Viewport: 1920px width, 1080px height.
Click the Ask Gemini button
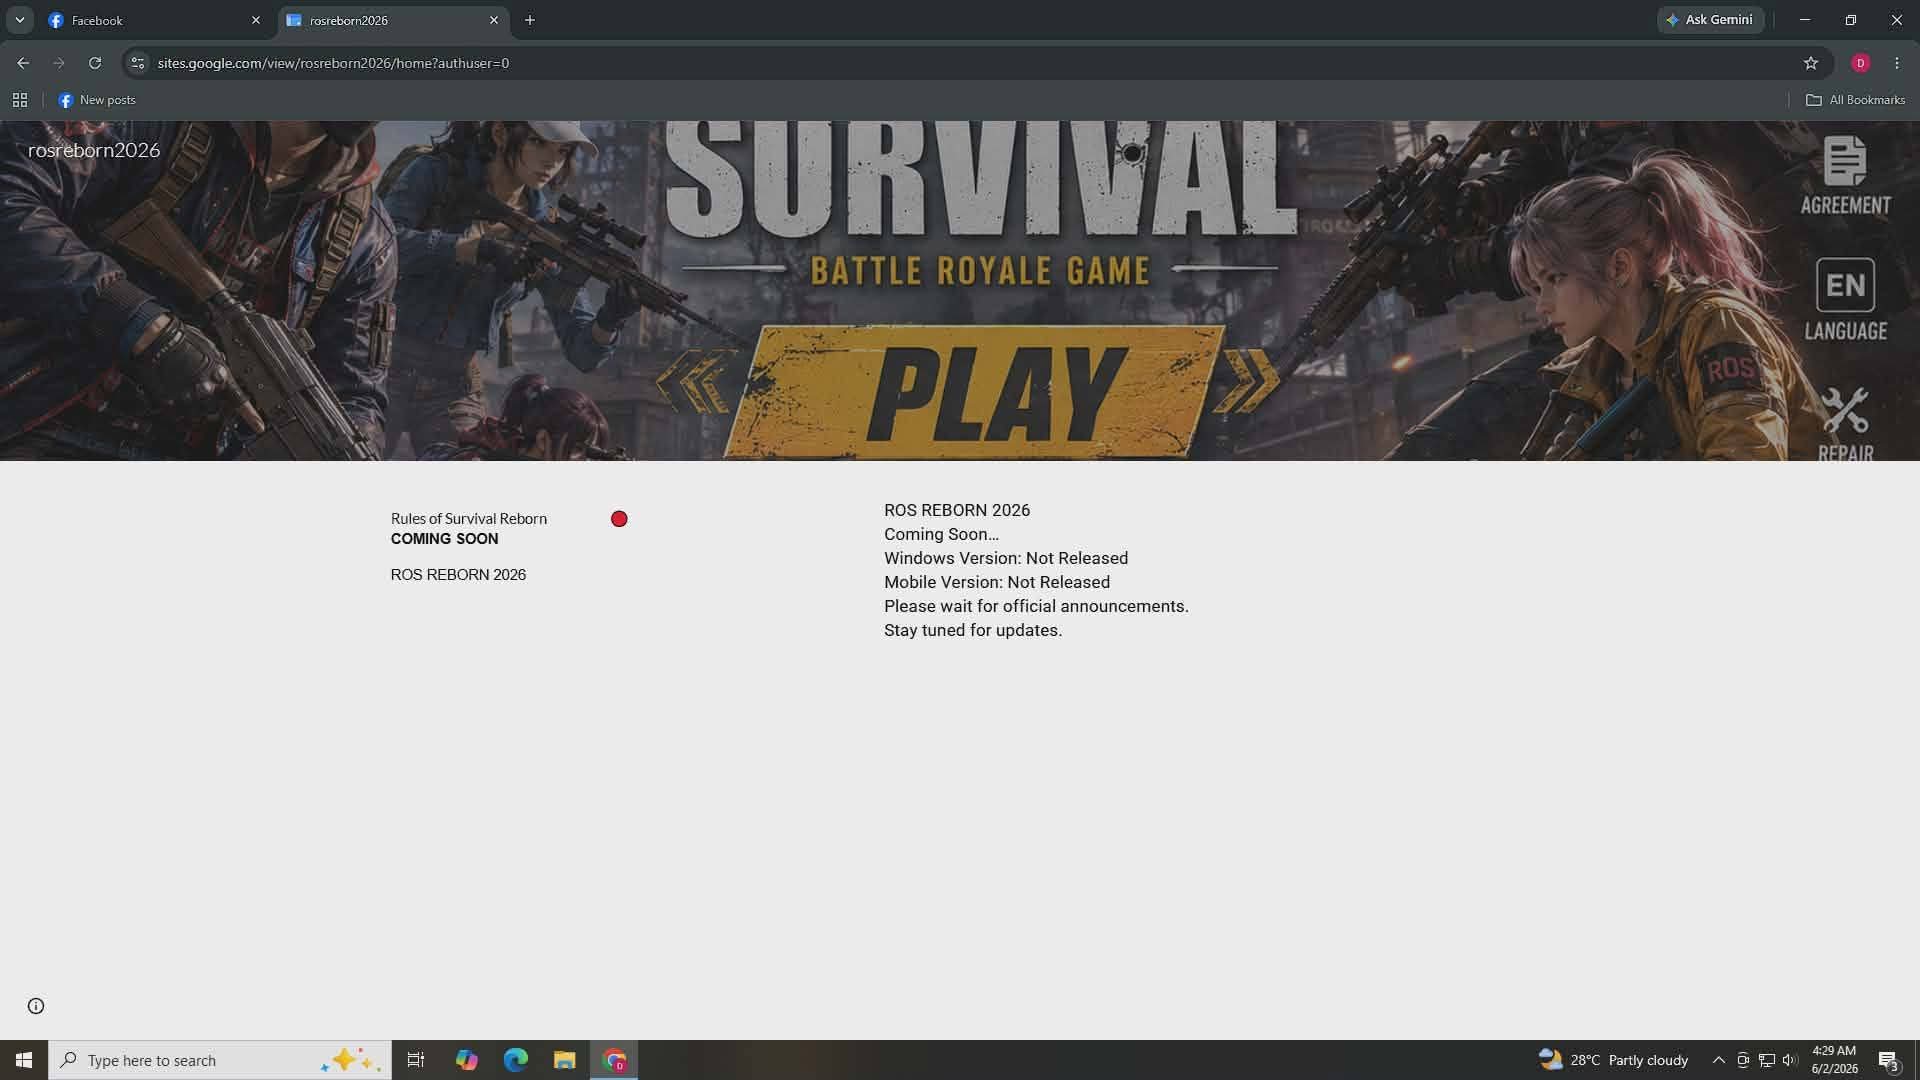pyautogui.click(x=1710, y=20)
